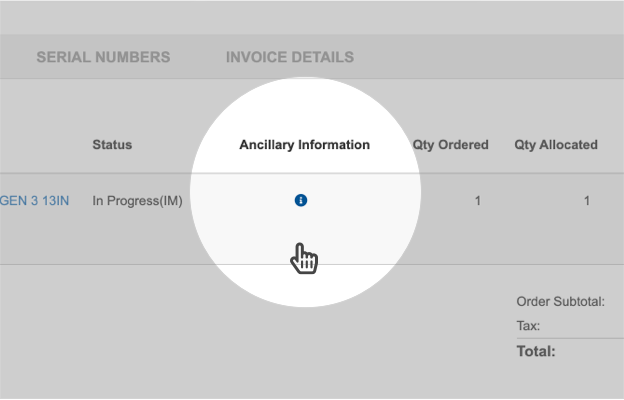
Task: Click the blank area left of the Status header
Action: 40,145
